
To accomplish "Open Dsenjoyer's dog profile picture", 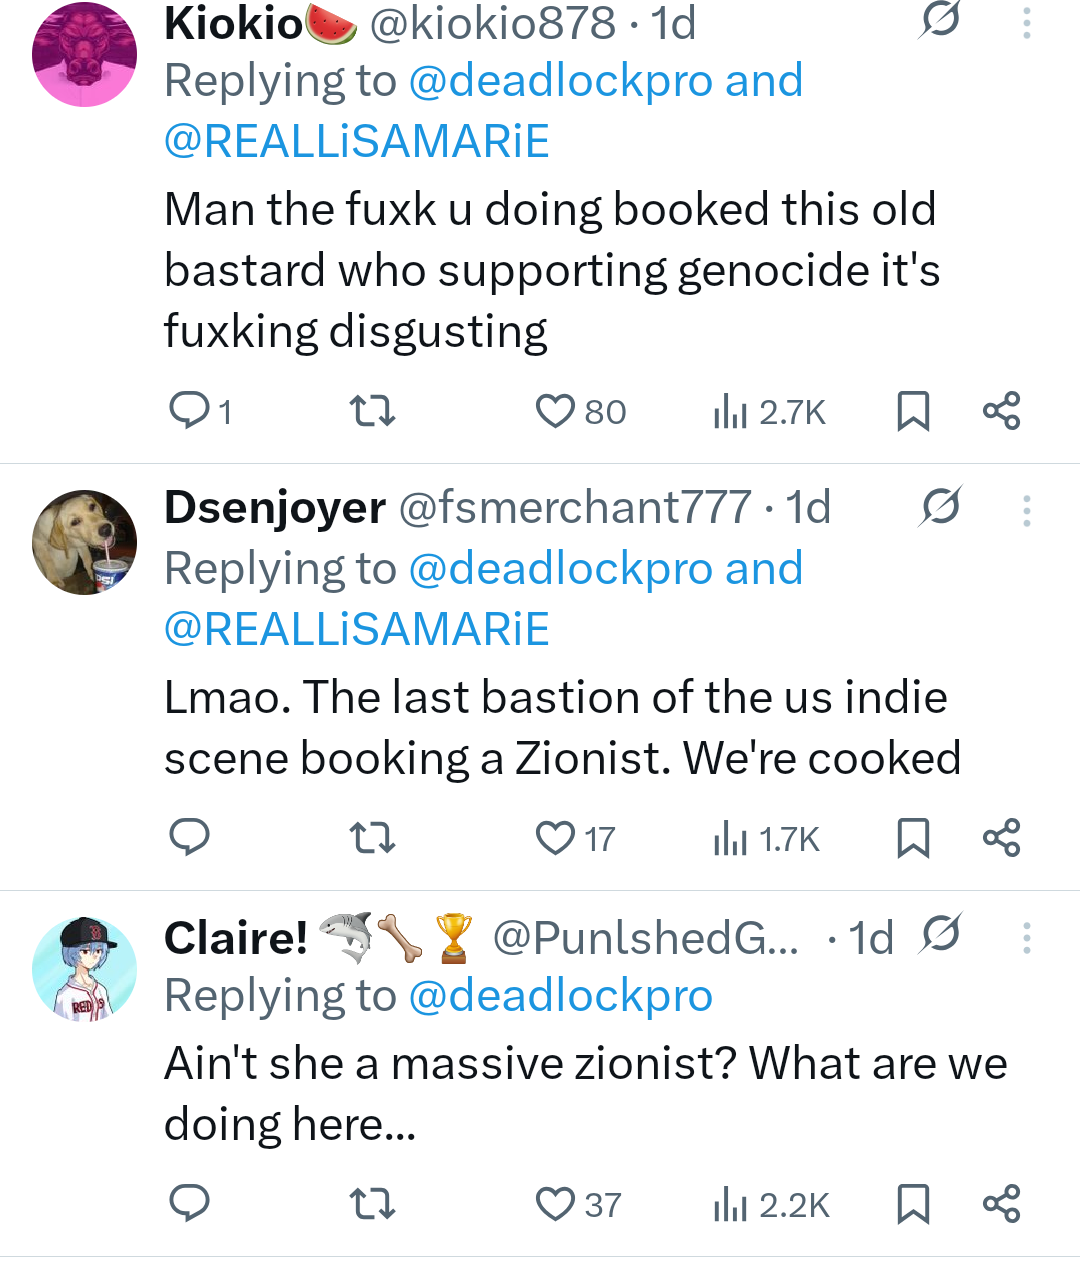I will pyautogui.click(x=85, y=543).
